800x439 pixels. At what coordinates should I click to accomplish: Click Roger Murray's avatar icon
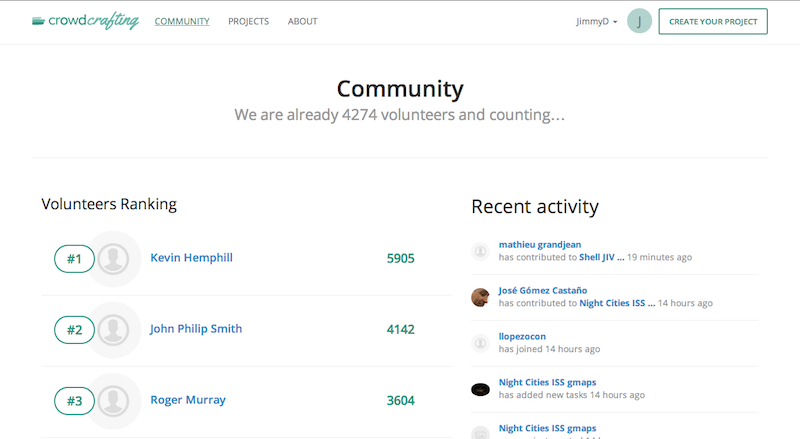(x=113, y=401)
